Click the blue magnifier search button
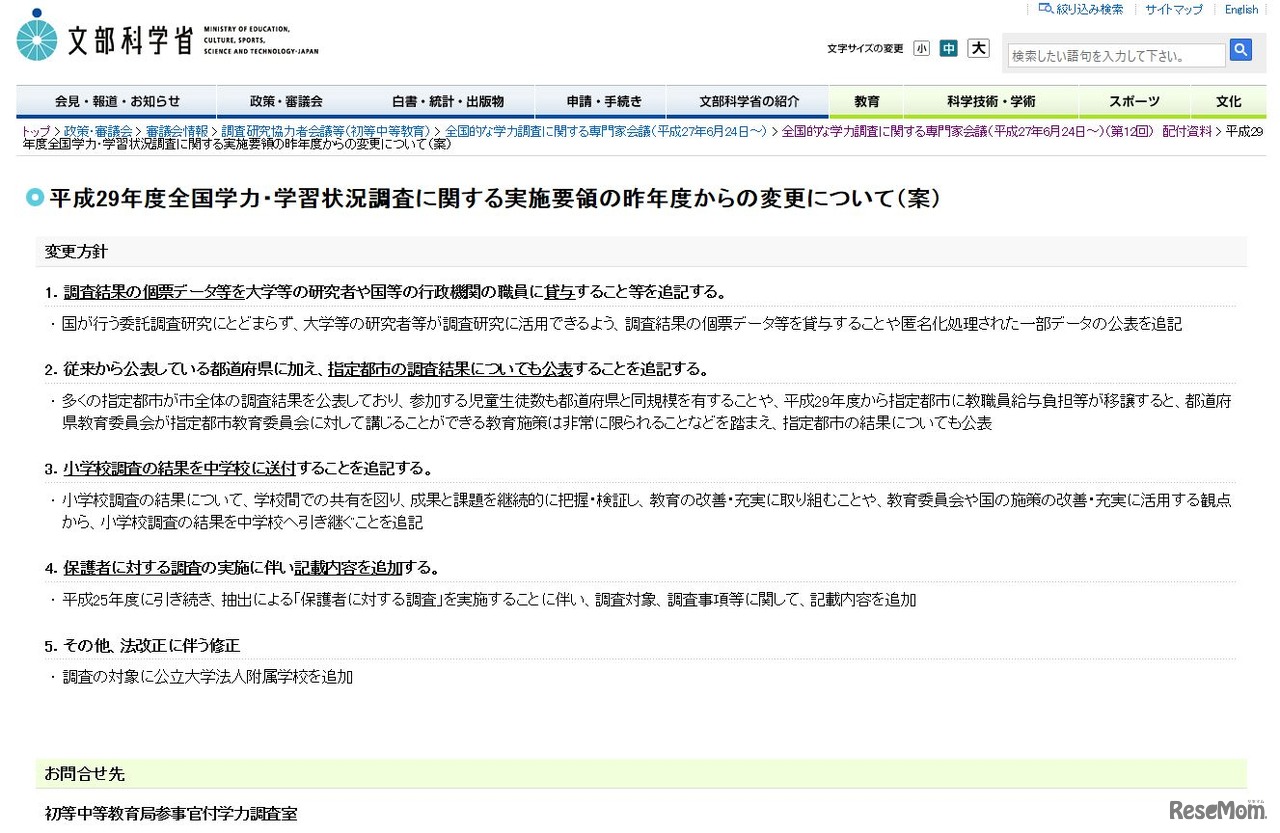 point(1240,49)
